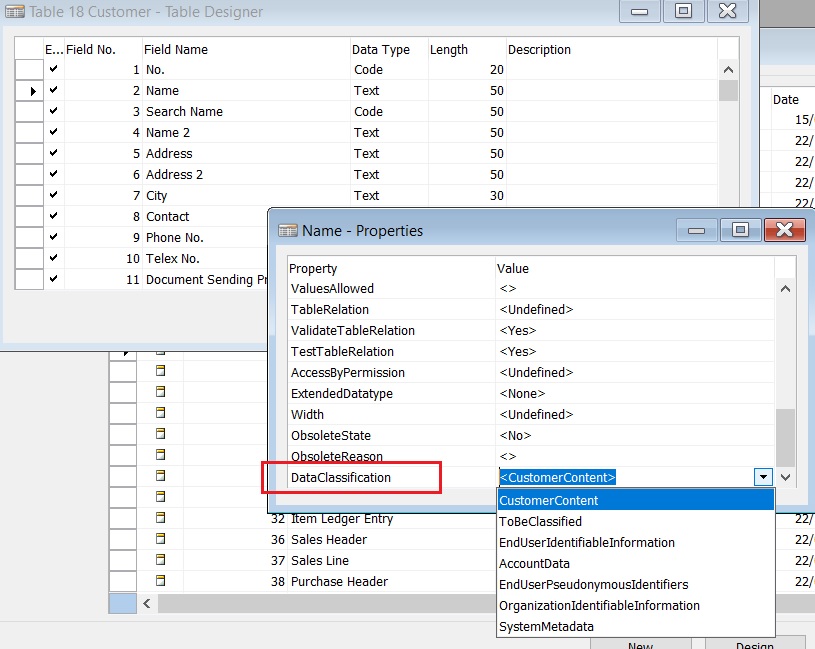
Task: Click the Table Designer title bar icon
Action: (x=17, y=11)
